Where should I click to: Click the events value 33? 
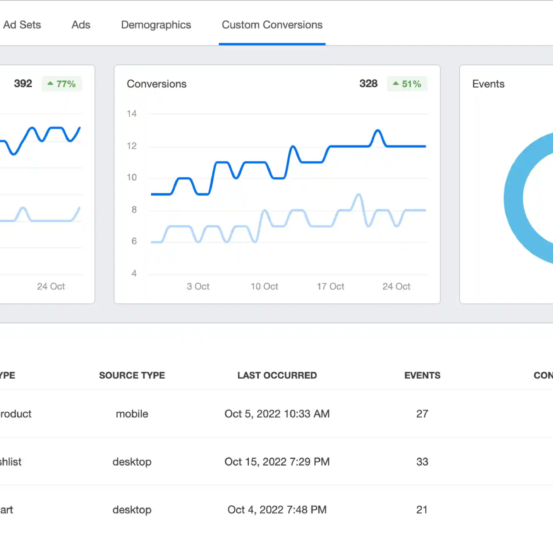pos(422,462)
